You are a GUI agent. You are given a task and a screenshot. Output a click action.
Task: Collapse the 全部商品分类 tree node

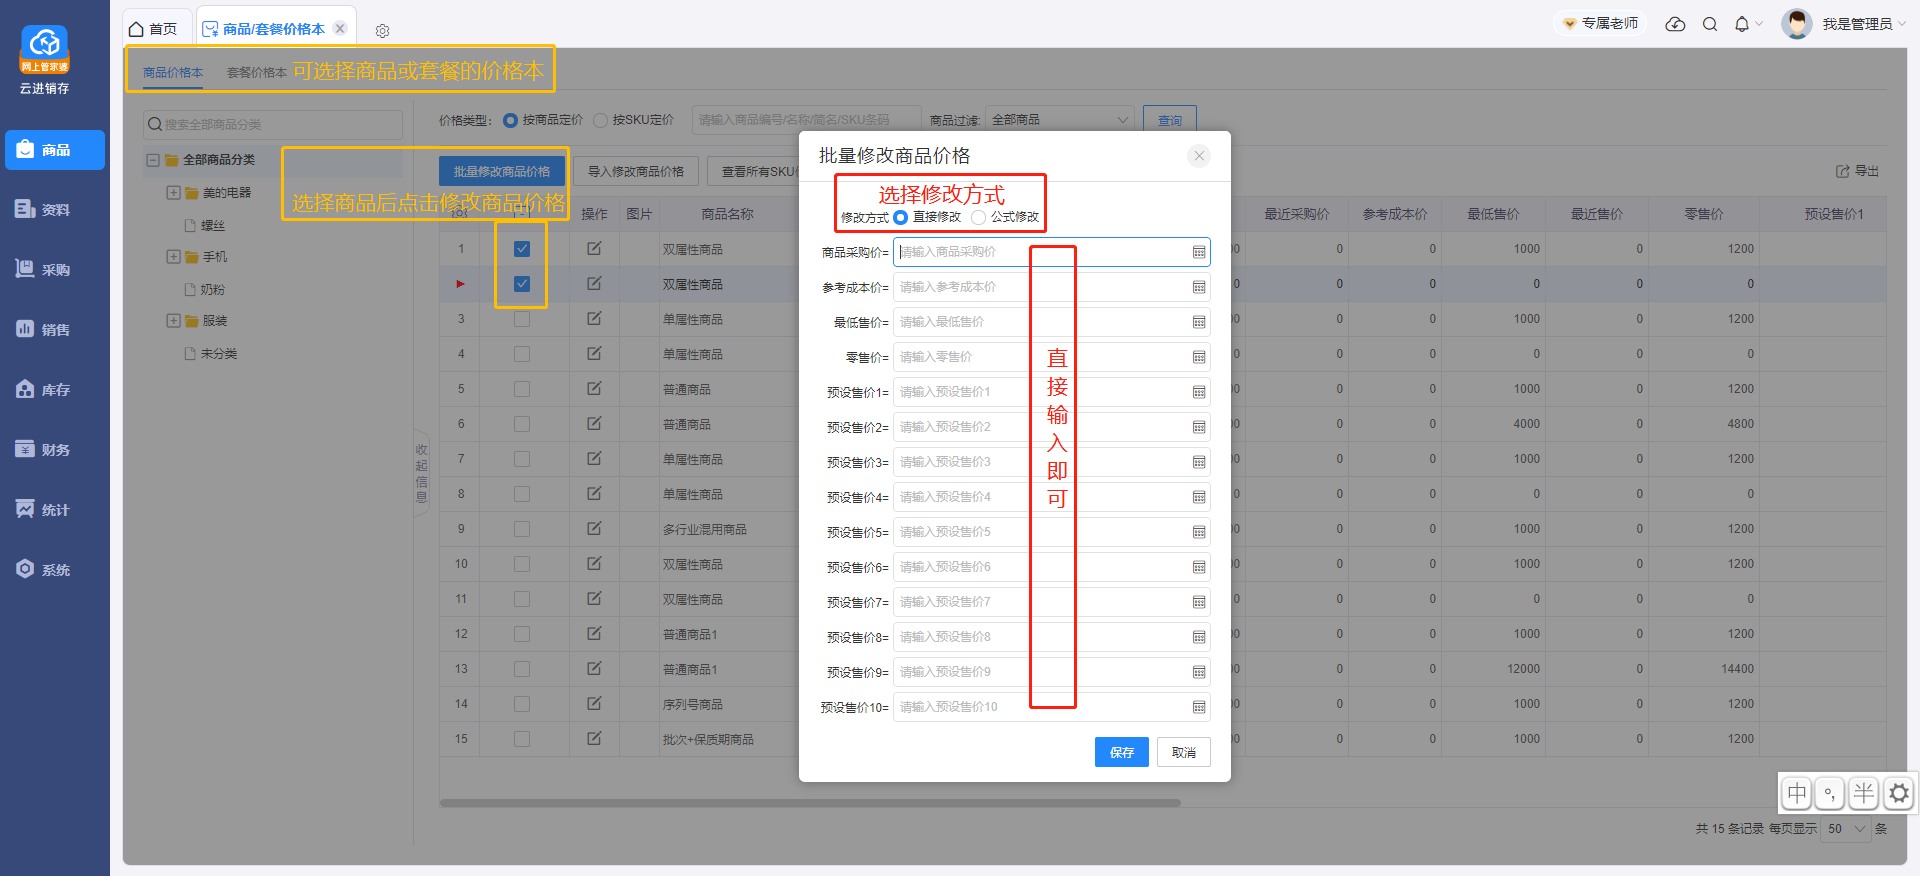(x=153, y=160)
